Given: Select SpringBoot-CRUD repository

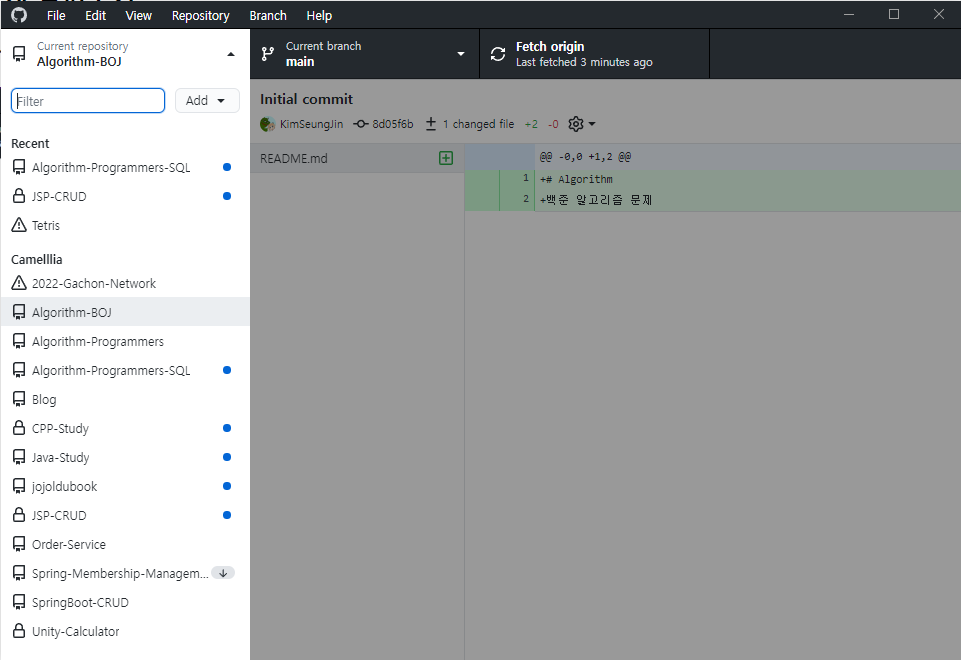Looking at the screenshot, I should pyautogui.click(x=125, y=602).
